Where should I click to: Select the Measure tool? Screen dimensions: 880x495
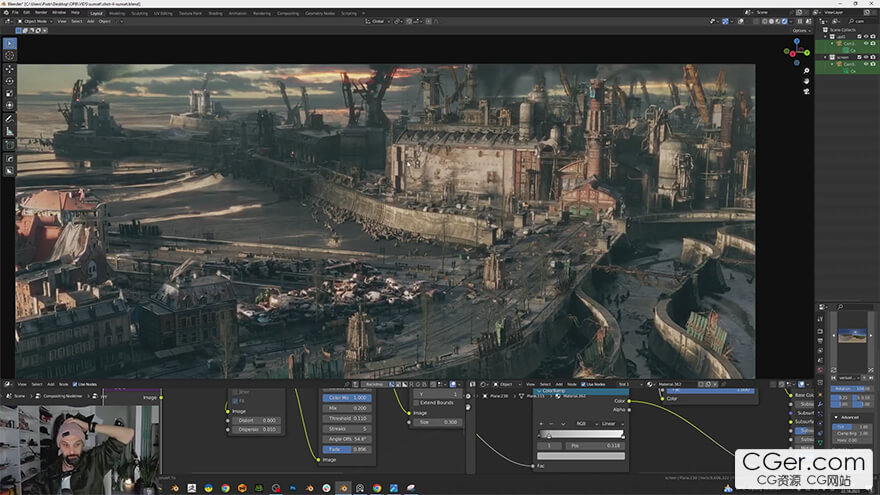[10, 131]
